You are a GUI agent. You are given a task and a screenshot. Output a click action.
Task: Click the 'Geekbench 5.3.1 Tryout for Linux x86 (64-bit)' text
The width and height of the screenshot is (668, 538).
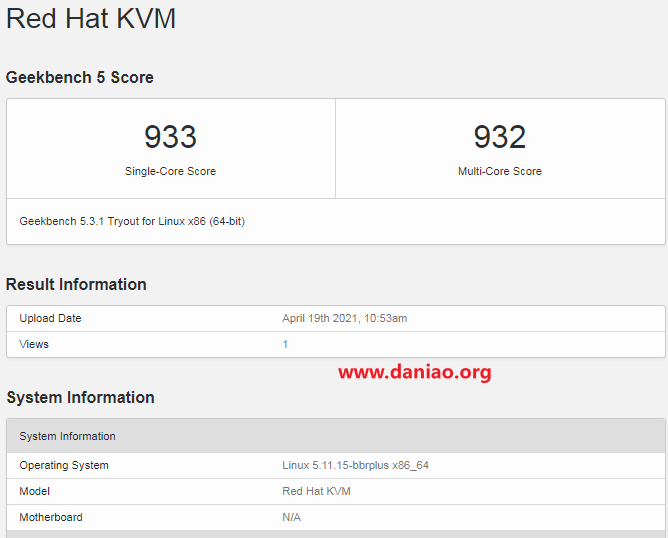(x=132, y=222)
